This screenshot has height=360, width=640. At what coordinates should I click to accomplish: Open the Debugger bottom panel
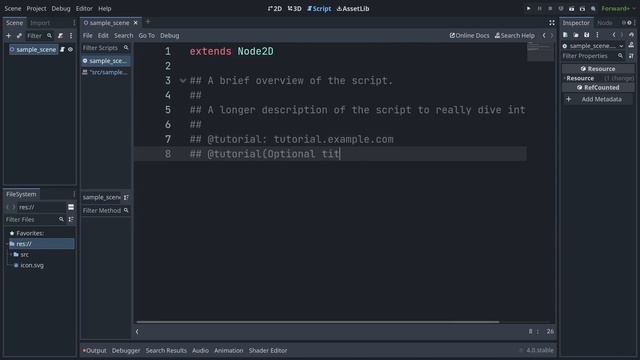pyautogui.click(x=126, y=351)
